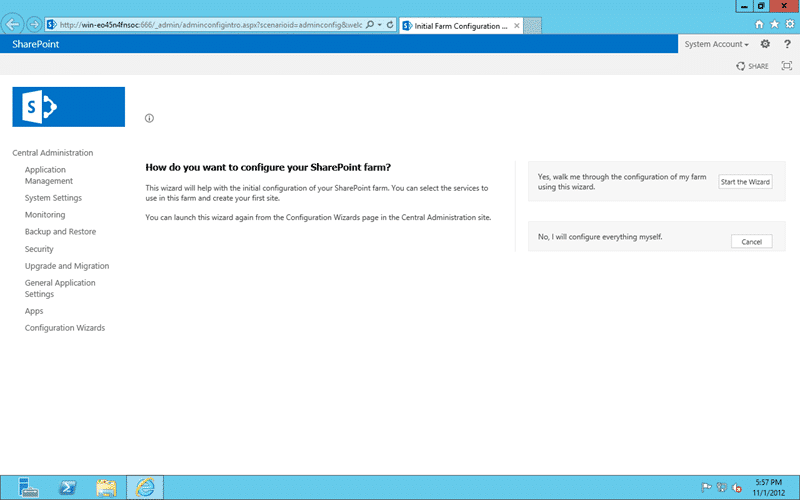Image resolution: width=800 pixels, height=500 pixels.
Task: Click Start the Wizard button
Action: [745, 182]
